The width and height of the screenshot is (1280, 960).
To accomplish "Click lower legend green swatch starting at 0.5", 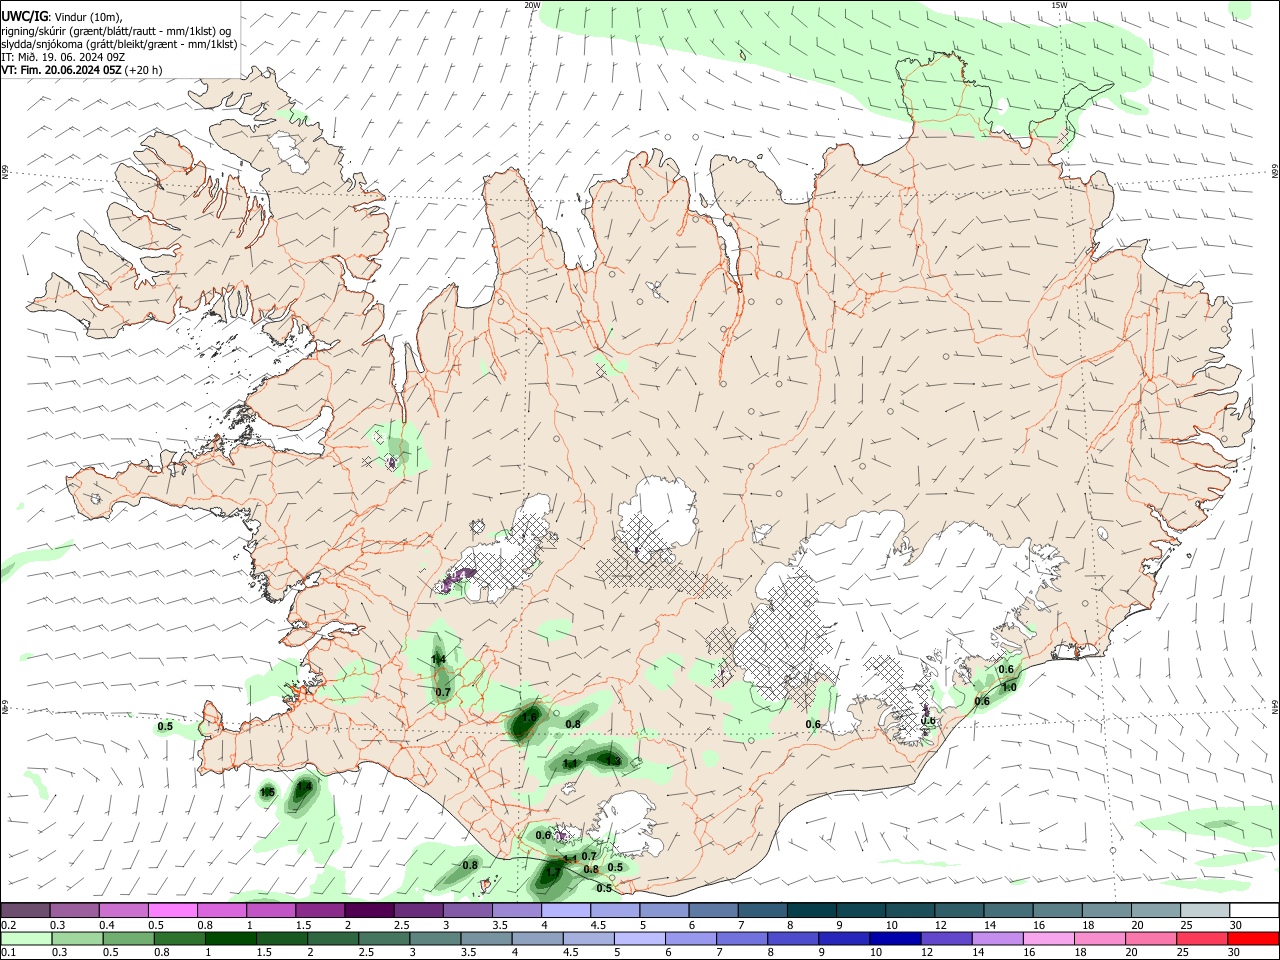I will [127, 938].
